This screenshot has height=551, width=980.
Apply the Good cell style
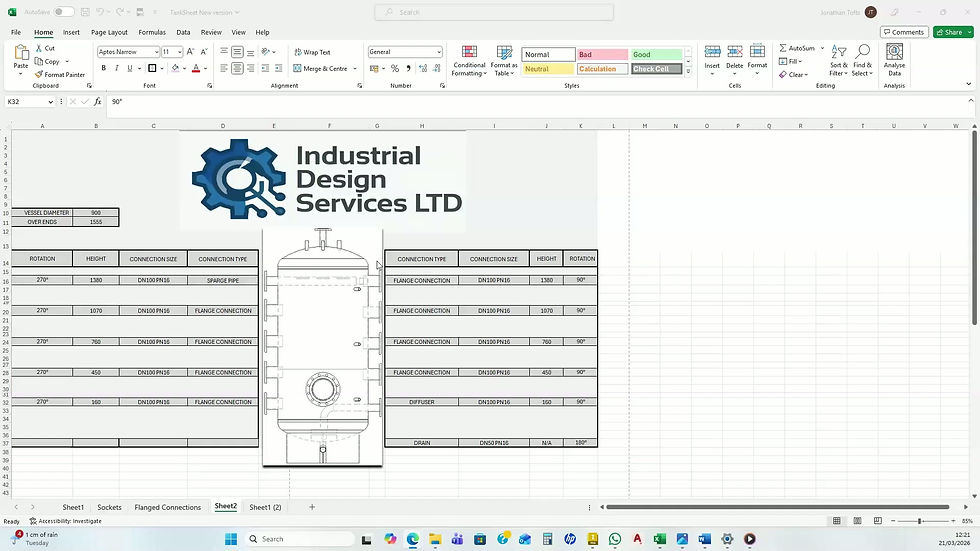[656, 54]
